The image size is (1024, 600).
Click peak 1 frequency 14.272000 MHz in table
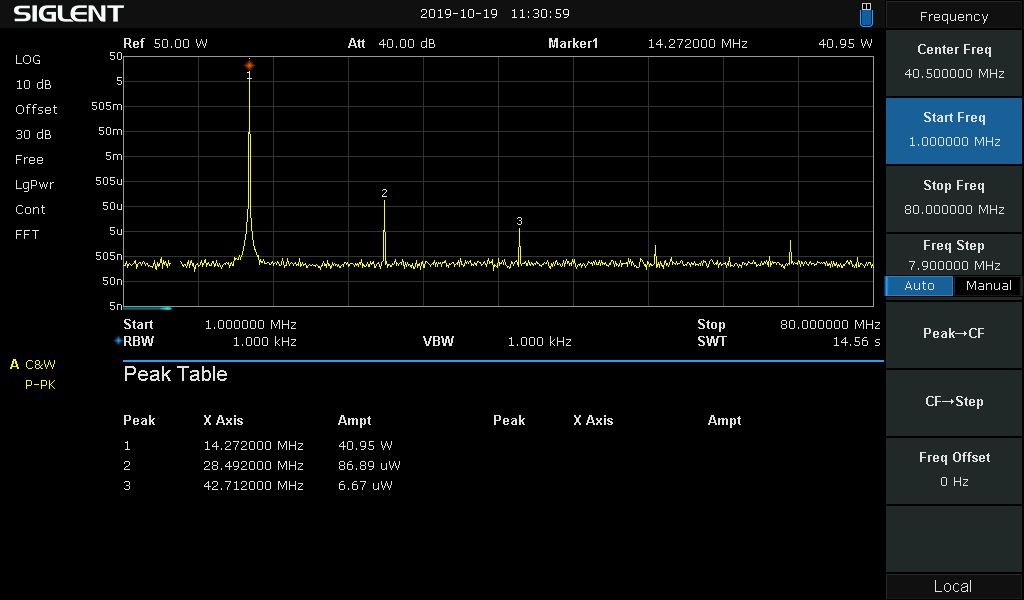click(x=253, y=446)
